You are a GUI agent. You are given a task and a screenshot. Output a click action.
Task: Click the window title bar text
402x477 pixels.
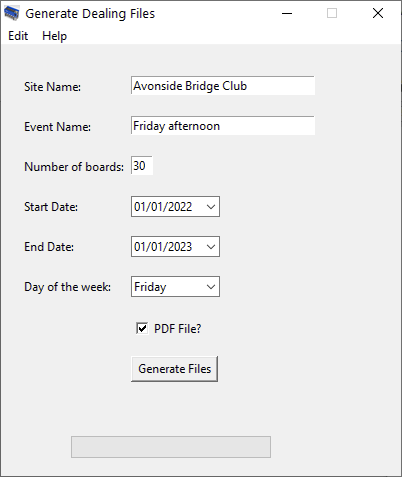90,14
